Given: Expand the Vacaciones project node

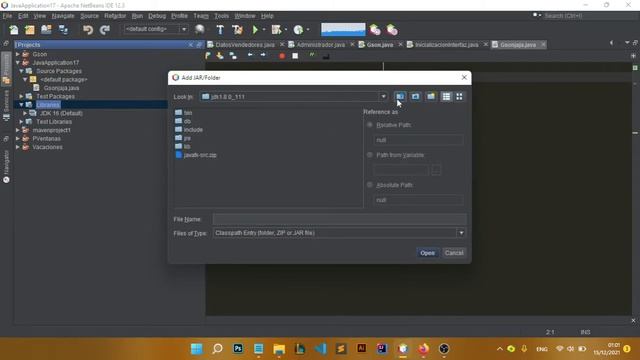Looking at the screenshot, I should pos(18,147).
